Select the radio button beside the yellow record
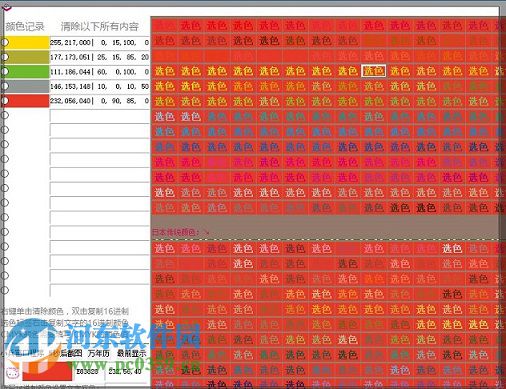Screen dimensions: 506x389 [x=5, y=42]
